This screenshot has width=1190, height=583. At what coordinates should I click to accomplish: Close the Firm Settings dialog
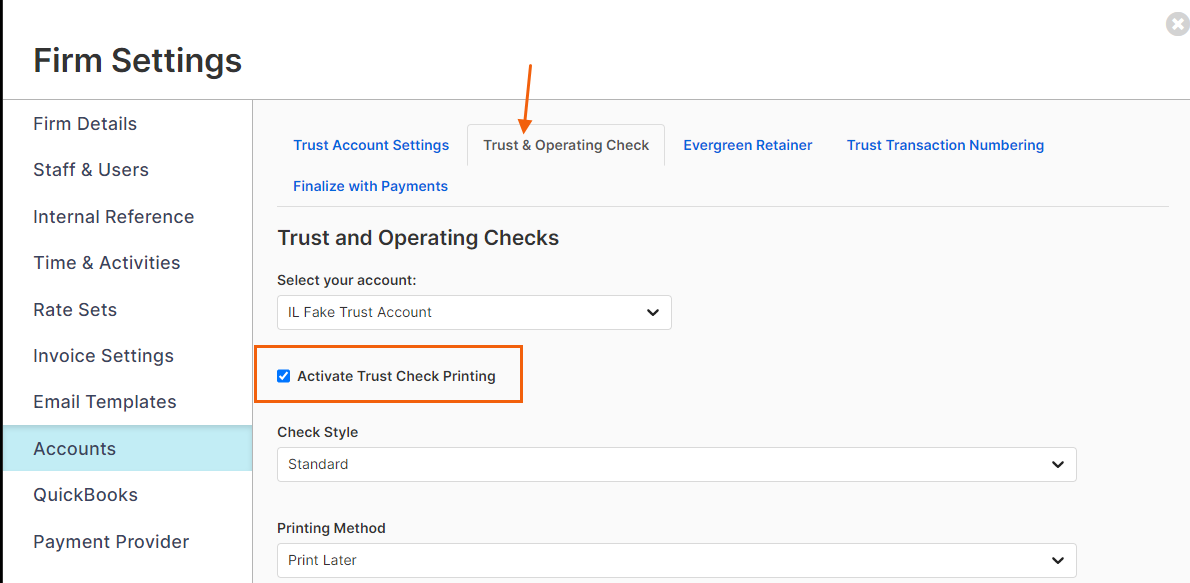[x=1179, y=24]
